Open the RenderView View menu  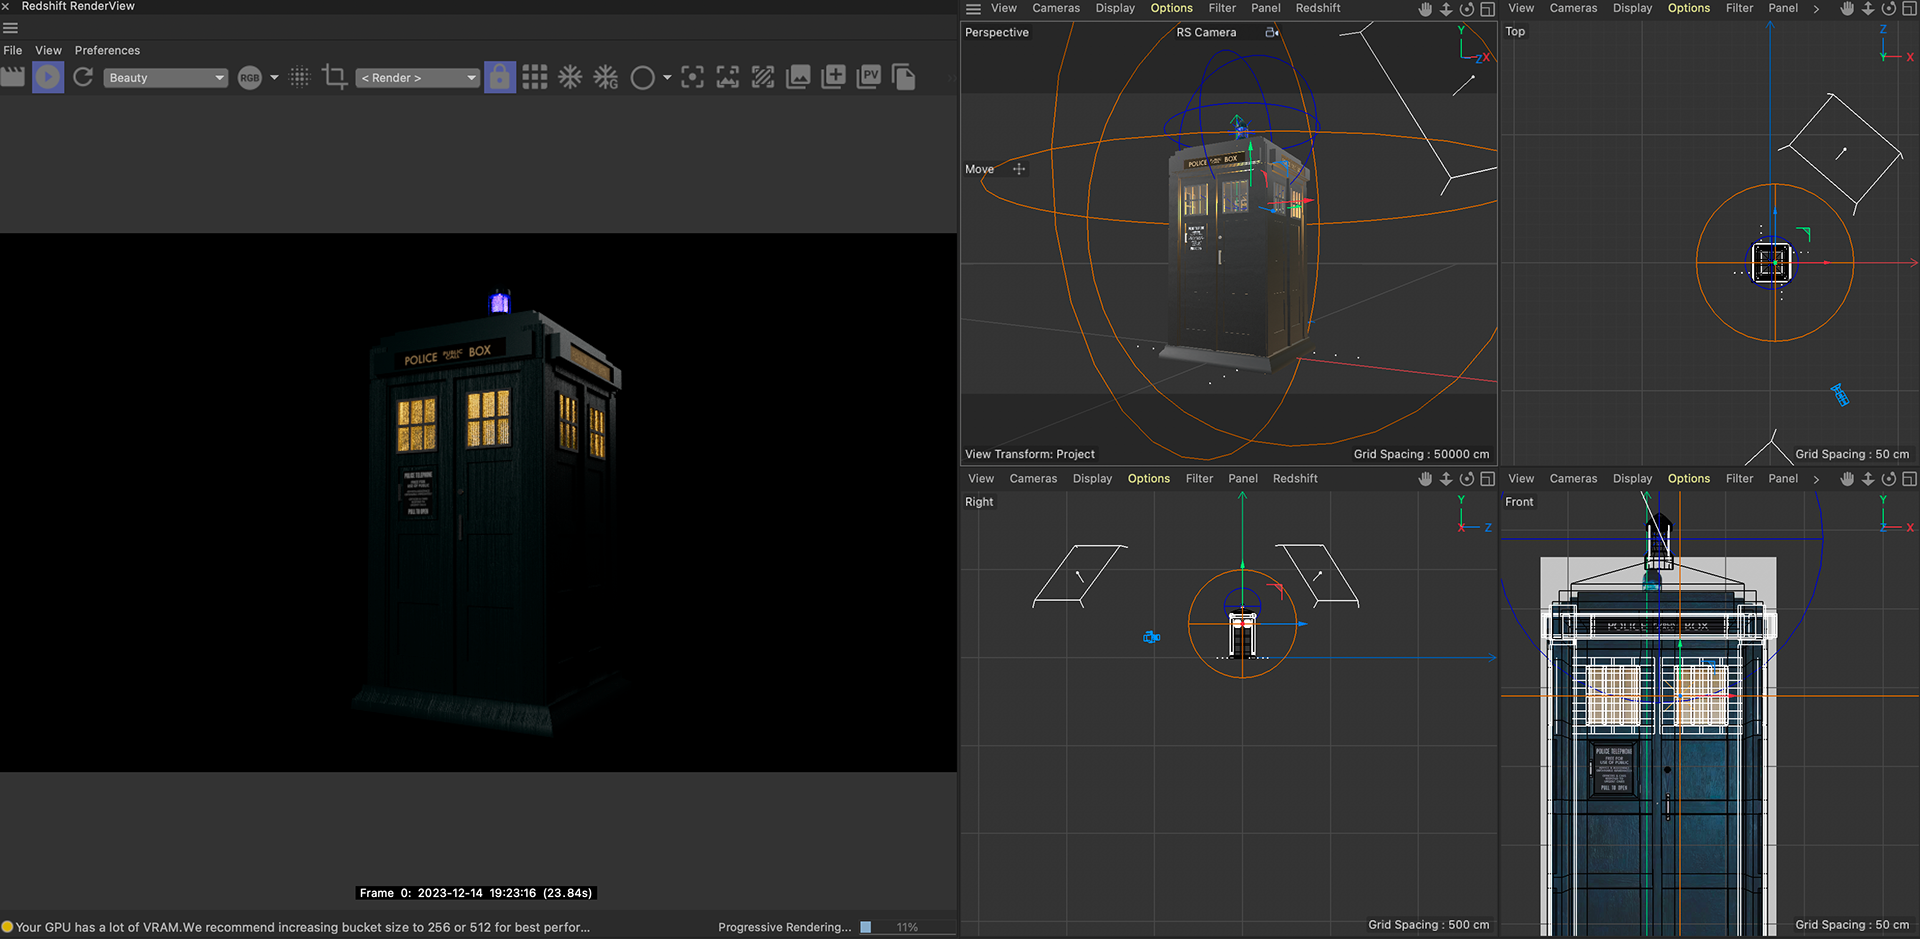tap(48, 50)
